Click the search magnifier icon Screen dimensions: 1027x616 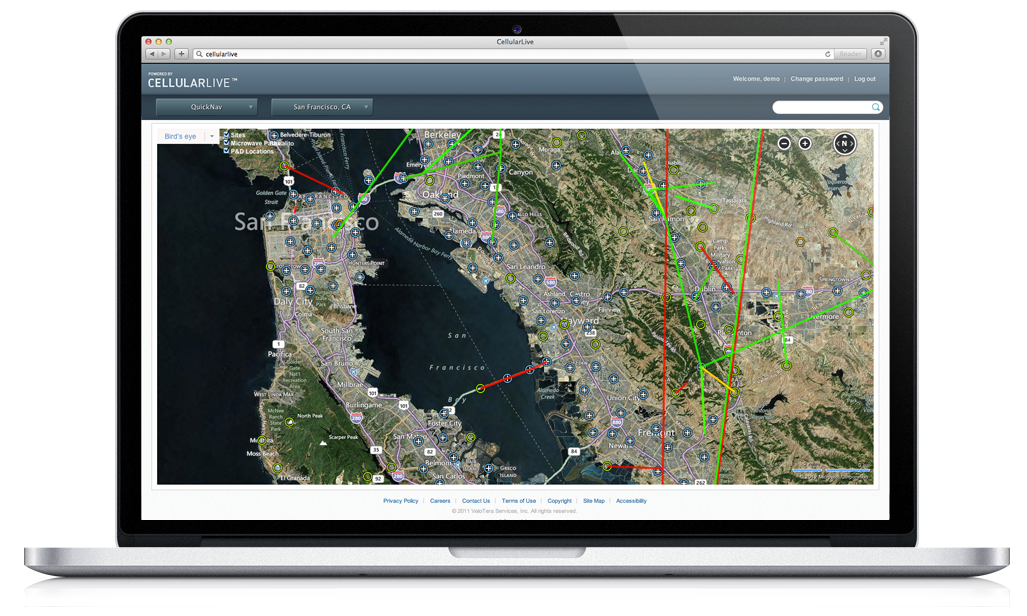(x=876, y=107)
